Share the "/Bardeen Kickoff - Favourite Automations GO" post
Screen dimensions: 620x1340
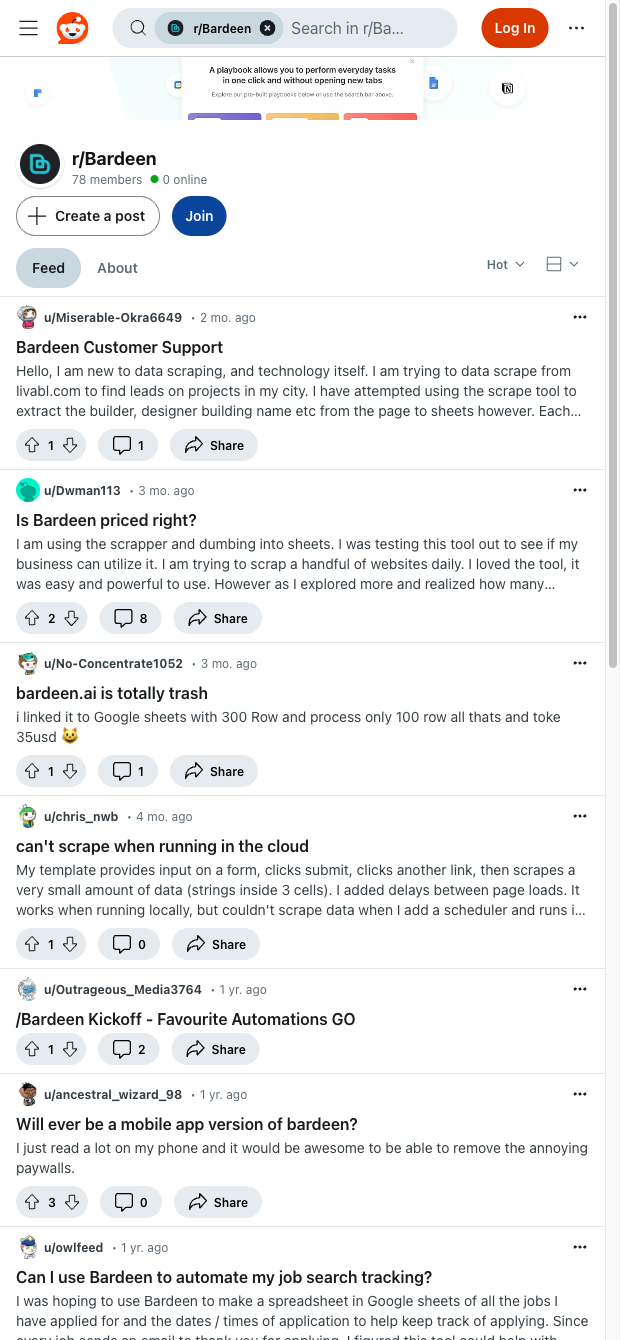[x=215, y=1049]
